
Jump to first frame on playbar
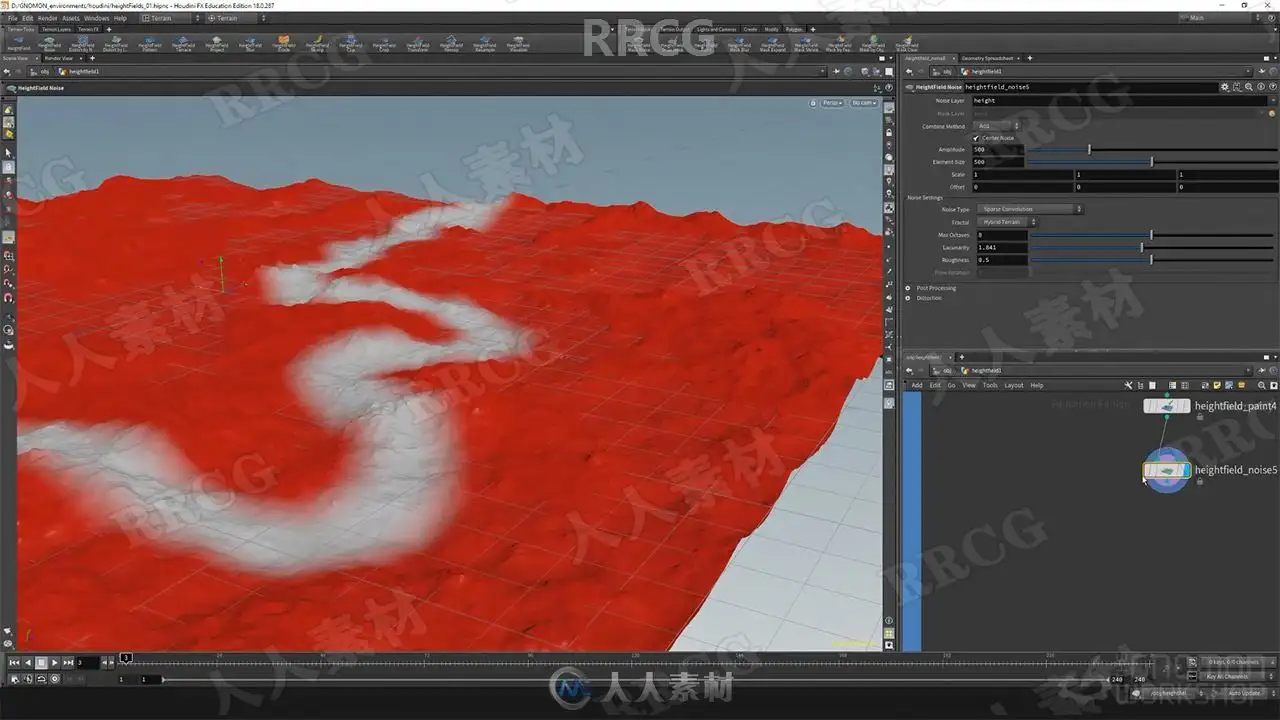coord(14,662)
